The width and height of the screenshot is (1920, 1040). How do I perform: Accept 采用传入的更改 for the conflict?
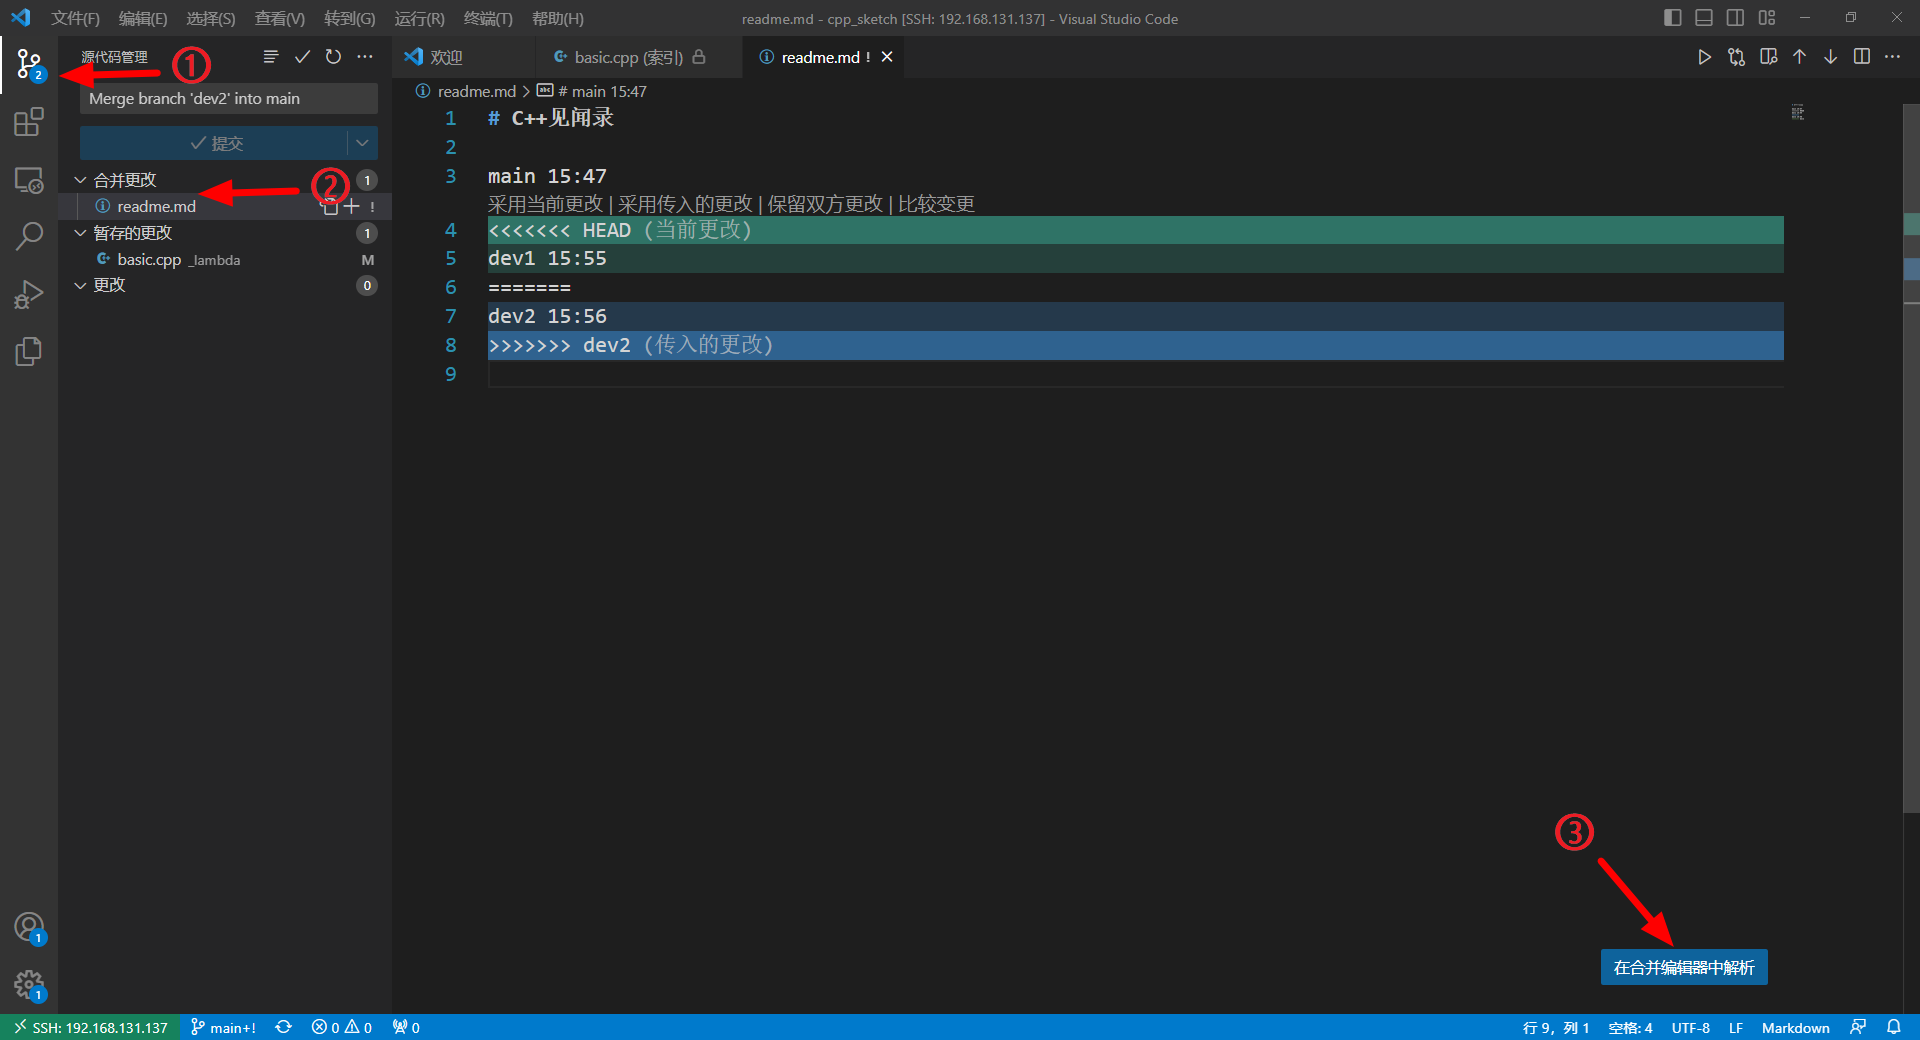(685, 204)
